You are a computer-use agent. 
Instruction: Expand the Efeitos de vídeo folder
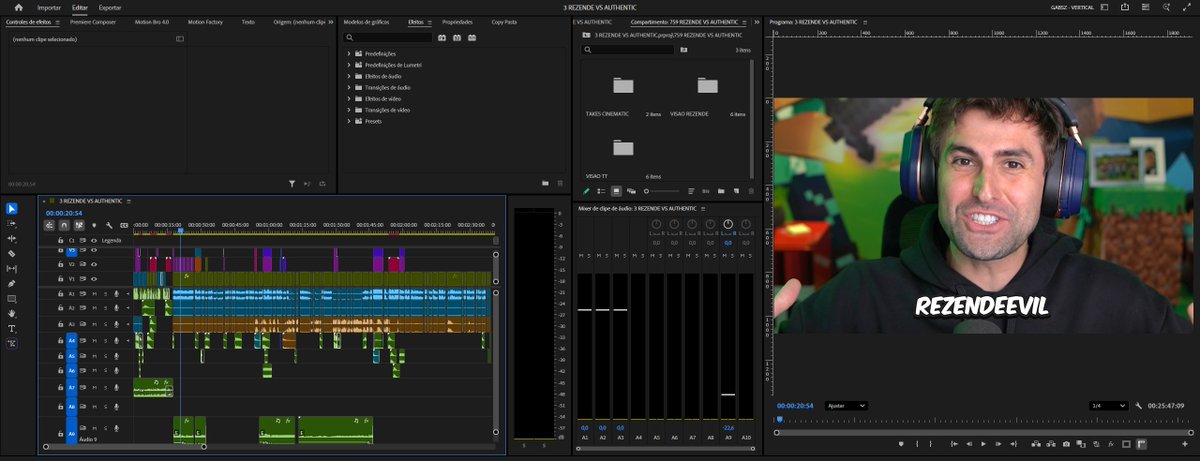coord(349,98)
